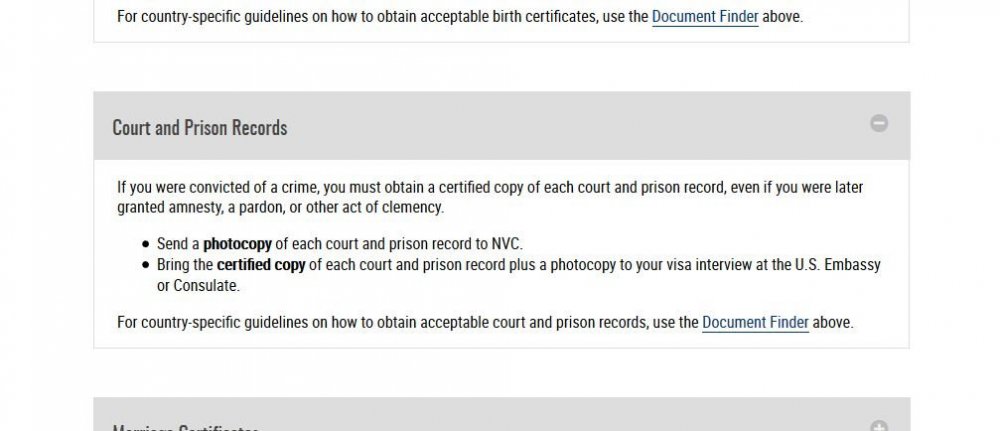Collapse the Court and Prison Records minus icon

879,124
